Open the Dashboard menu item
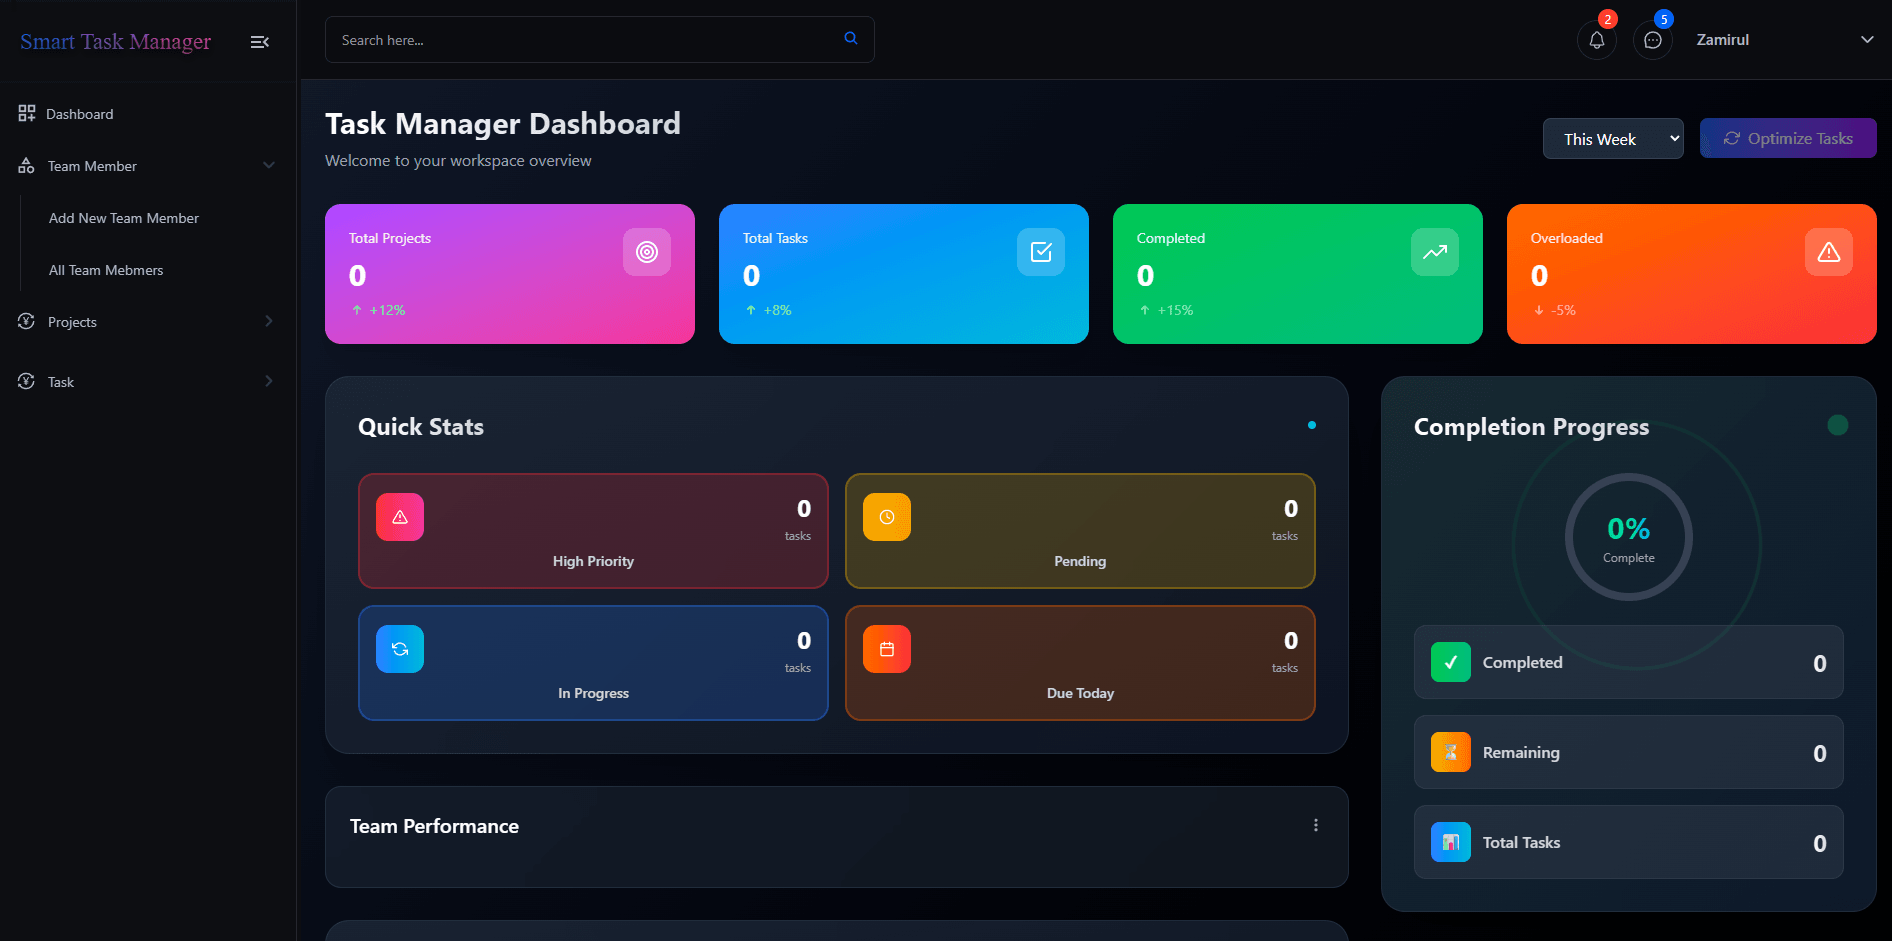Viewport: 1892px width, 941px height. point(79,113)
